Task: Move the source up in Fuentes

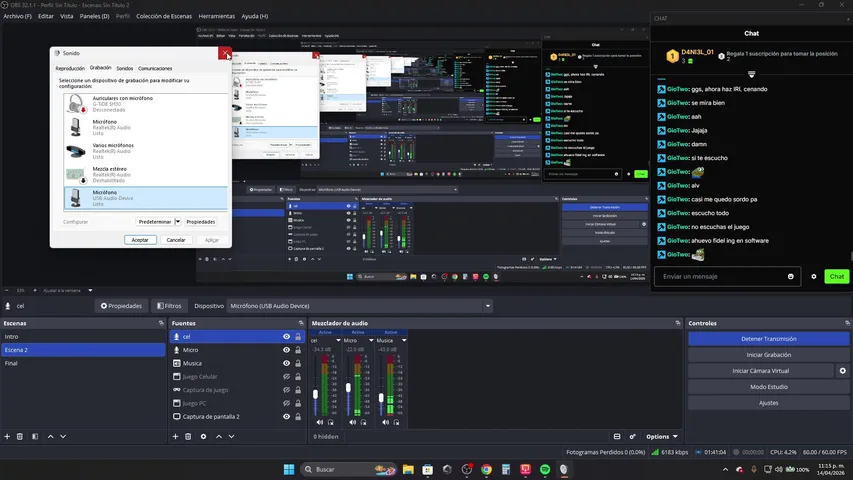Action: (219, 436)
